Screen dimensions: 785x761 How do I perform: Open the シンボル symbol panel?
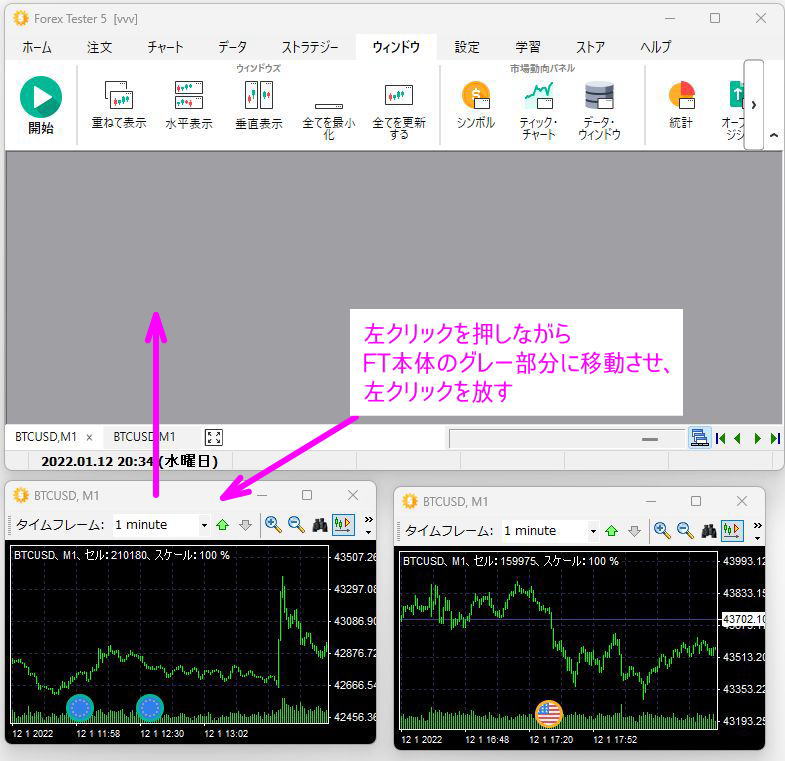click(x=476, y=95)
